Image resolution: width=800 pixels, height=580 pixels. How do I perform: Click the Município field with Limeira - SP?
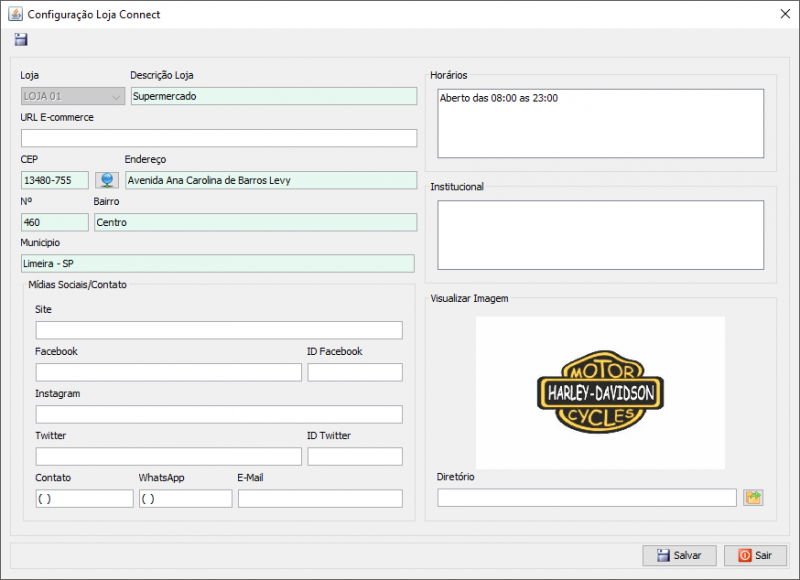[217, 264]
